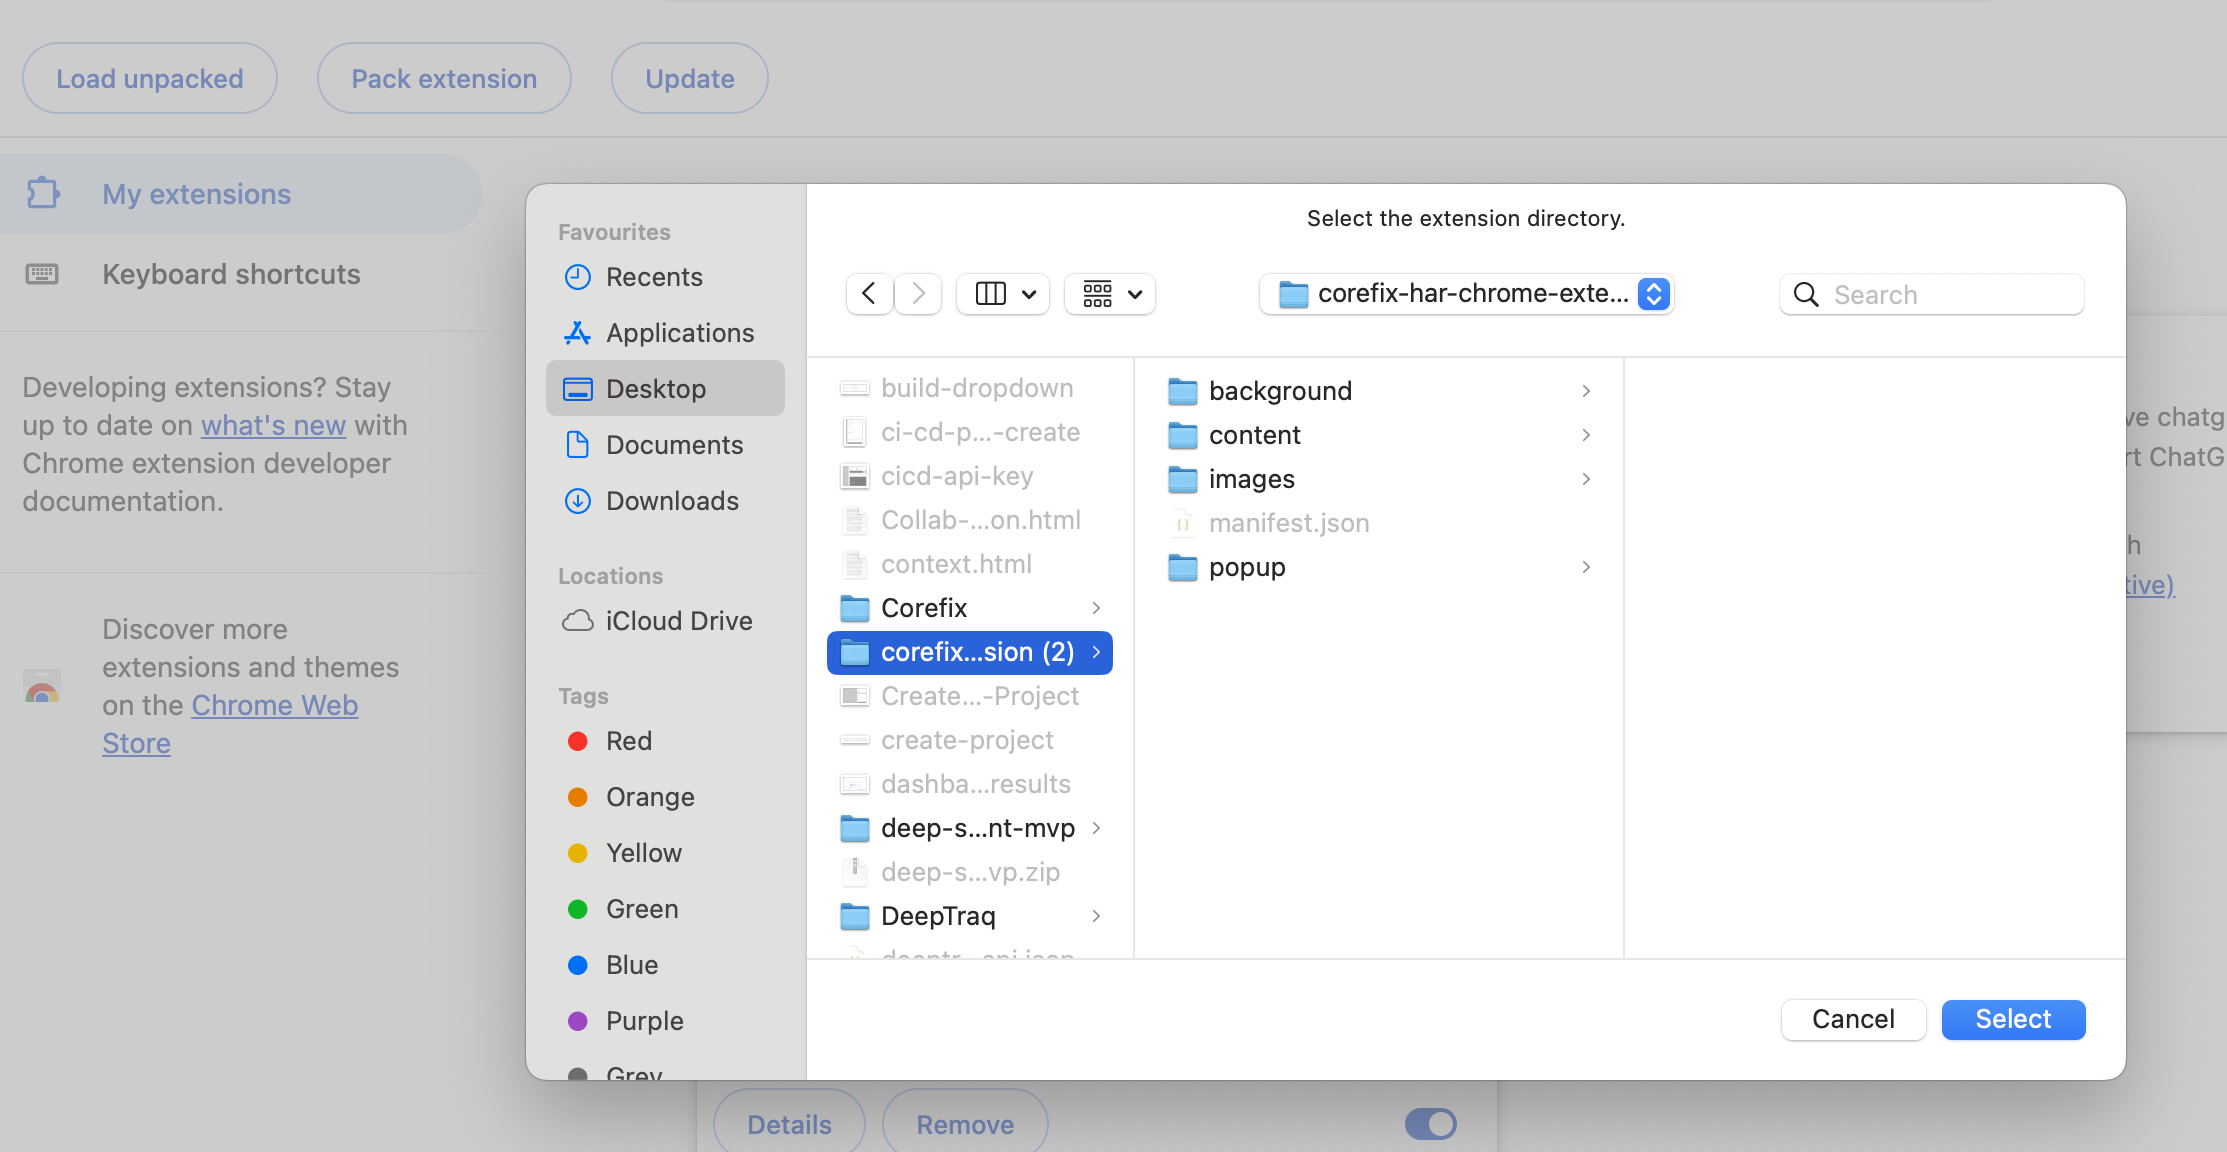Select the Purple tag dot

click(x=578, y=1021)
